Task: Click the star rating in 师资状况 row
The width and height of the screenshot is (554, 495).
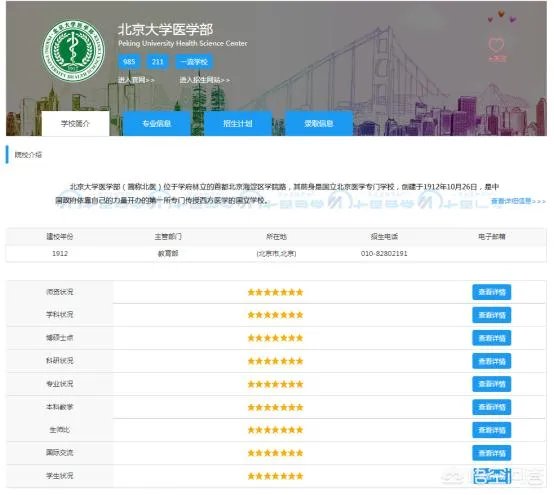Action: 276,292
